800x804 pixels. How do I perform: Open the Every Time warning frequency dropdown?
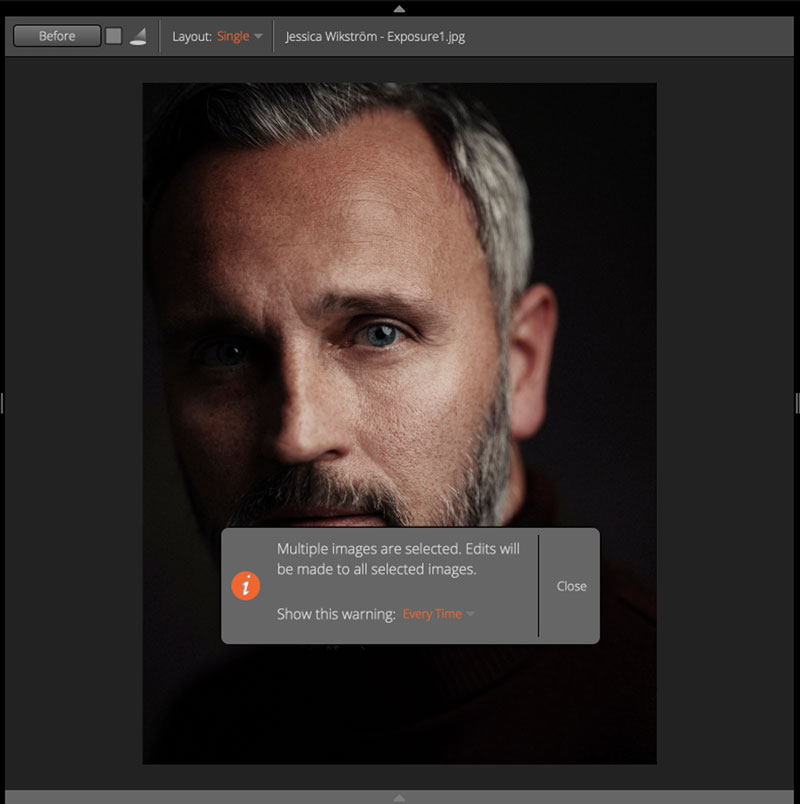(438, 614)
